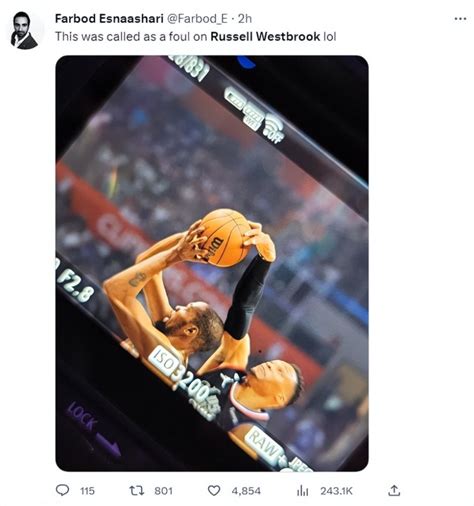Open Farbod Esnaashari display name link
The width and height of the screenshot is (474, 506).
(x=109, y=19)
